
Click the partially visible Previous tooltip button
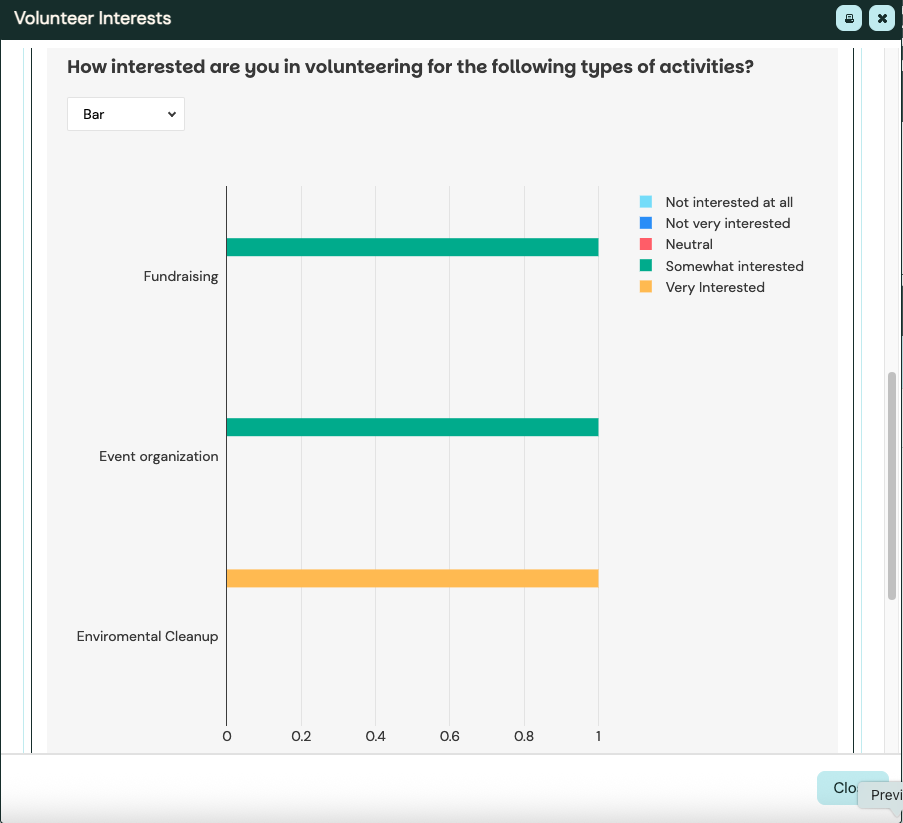tap(883, 795)
